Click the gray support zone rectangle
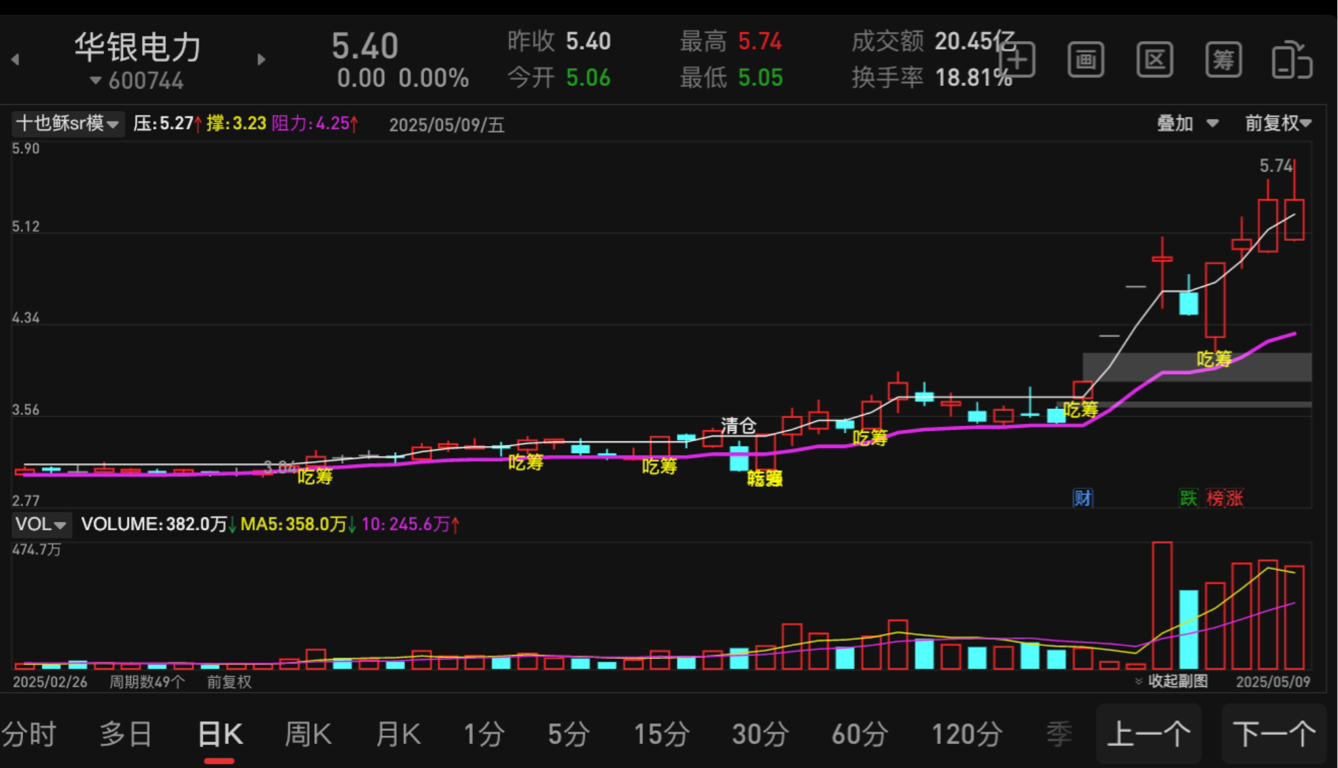This screenshot has height=768, width=1338. click(x=1196, y=367)
